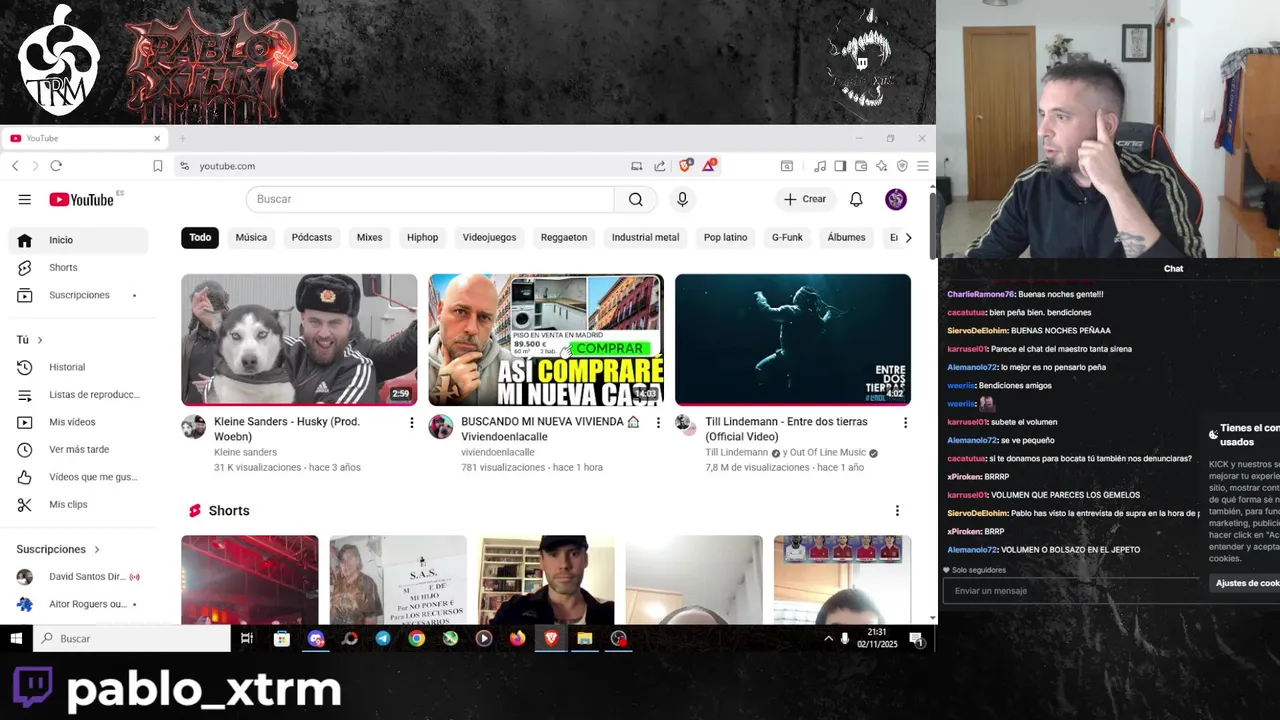Toggle the browser sidebar panel
This screenshot has height=720, width=1280.
pos(840,166)
